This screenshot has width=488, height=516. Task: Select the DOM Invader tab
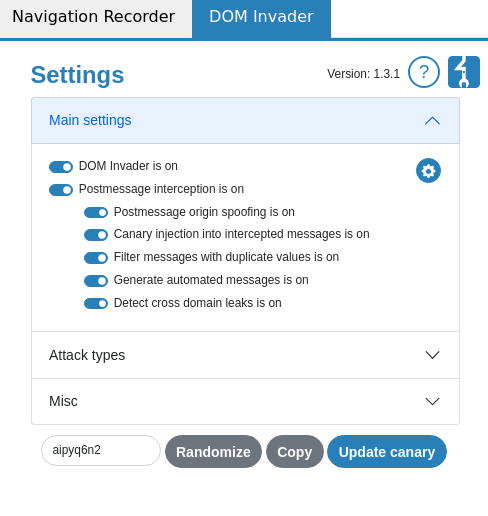tap(261, 17)
